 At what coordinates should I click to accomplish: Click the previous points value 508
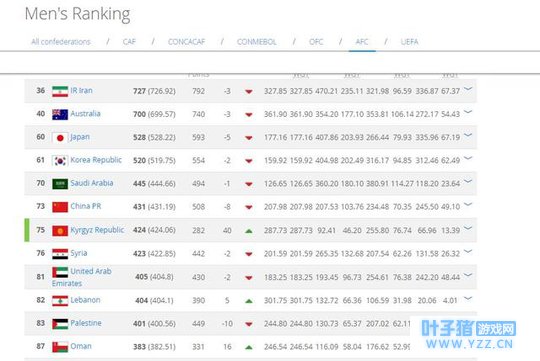click(x=198, y=207)
